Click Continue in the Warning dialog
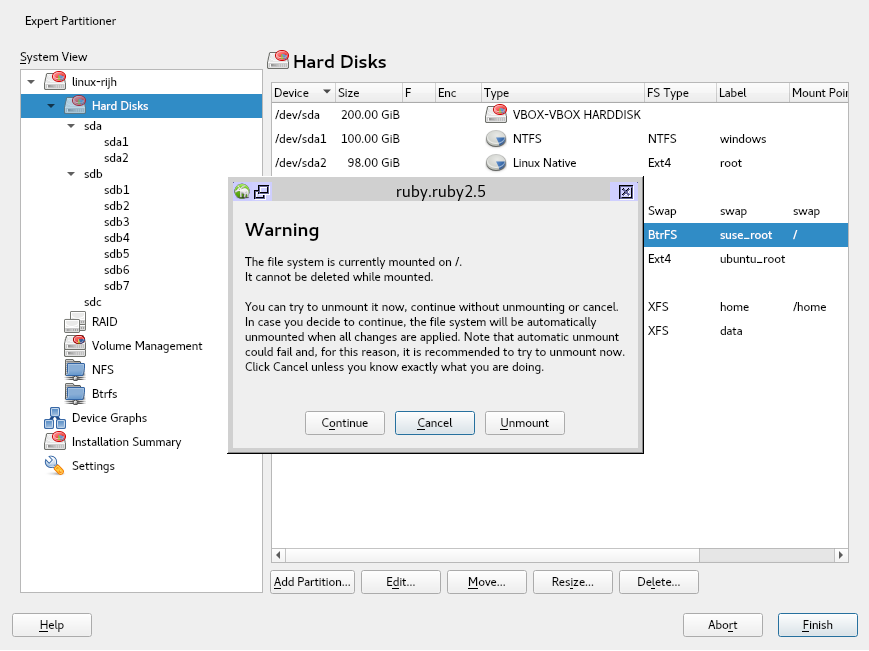Image resolution: width=869 pixels, height=651 pixels. point(345,423)
